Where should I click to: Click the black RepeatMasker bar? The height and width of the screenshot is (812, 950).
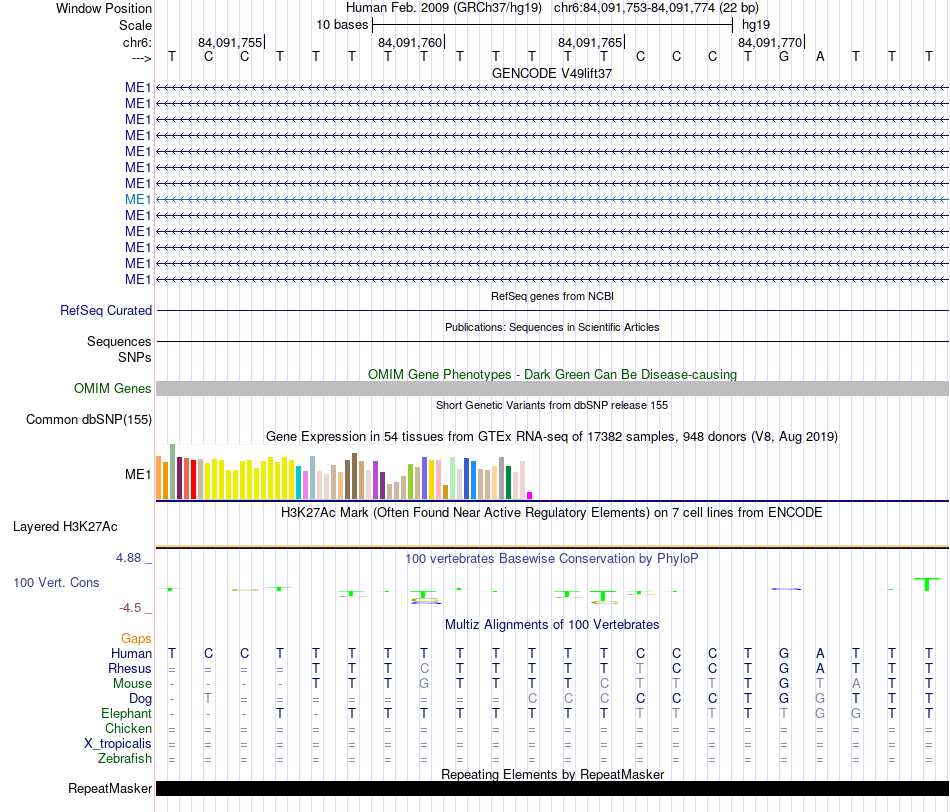pyautogui.click(x=552, y=788)
